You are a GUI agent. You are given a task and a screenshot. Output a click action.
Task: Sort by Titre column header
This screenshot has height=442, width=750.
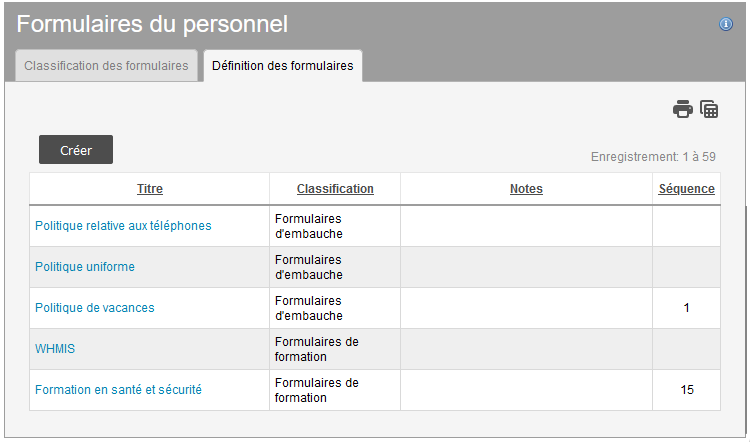pos(150,189)
